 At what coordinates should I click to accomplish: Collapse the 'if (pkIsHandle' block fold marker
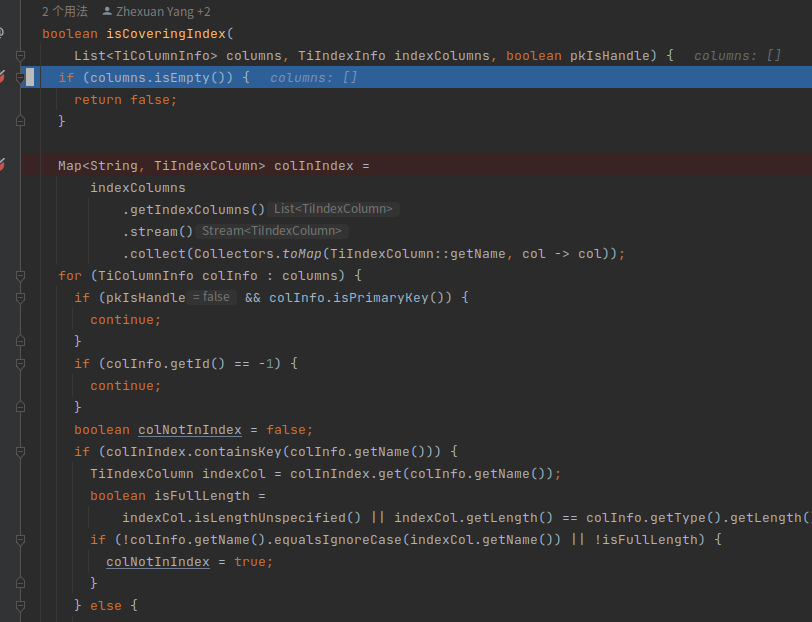(20, 298)
